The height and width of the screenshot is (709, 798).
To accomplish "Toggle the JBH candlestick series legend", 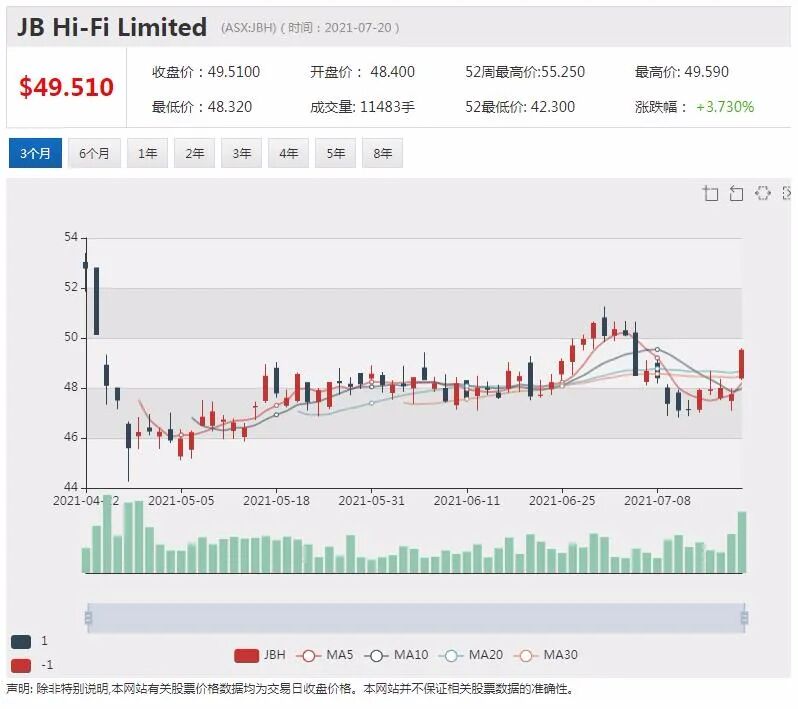I will [260, 655].
